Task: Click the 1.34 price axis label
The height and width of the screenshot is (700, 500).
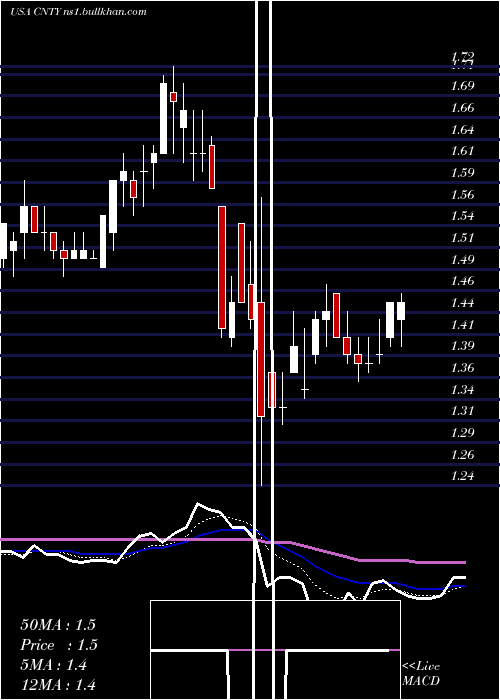Action: tap(462, 390)
